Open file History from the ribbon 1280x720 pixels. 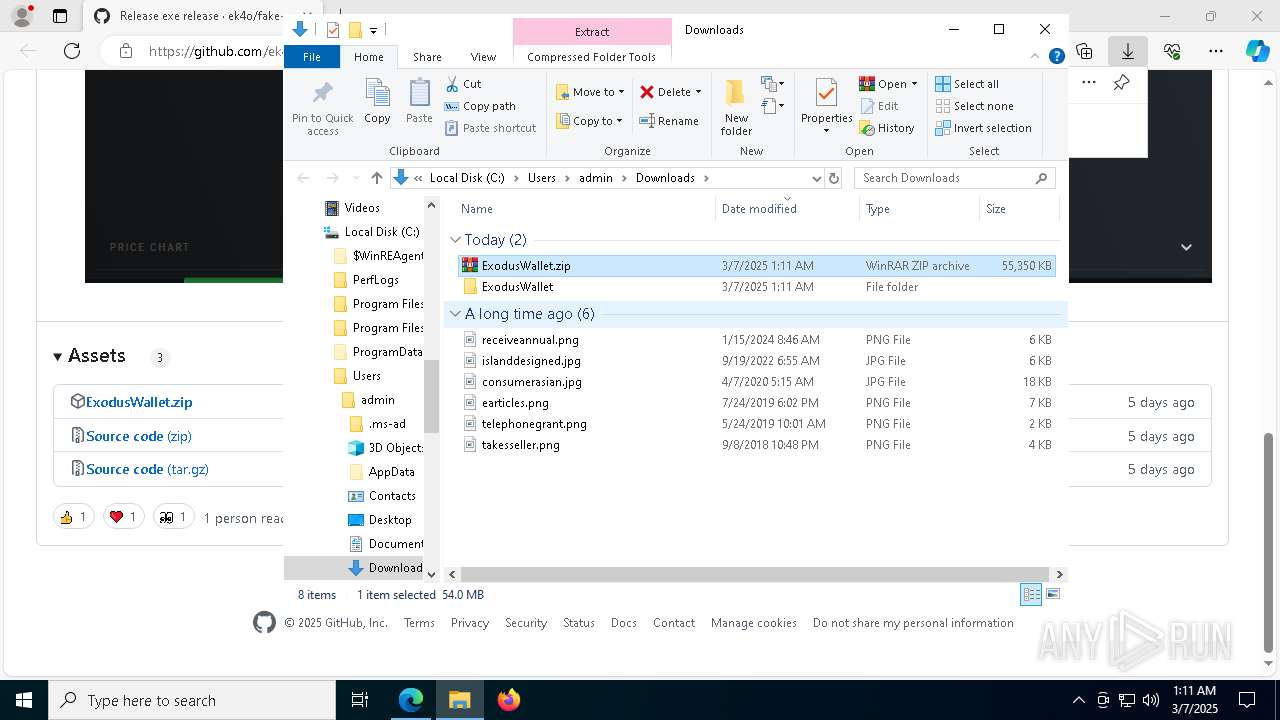[x=887, y=128]
